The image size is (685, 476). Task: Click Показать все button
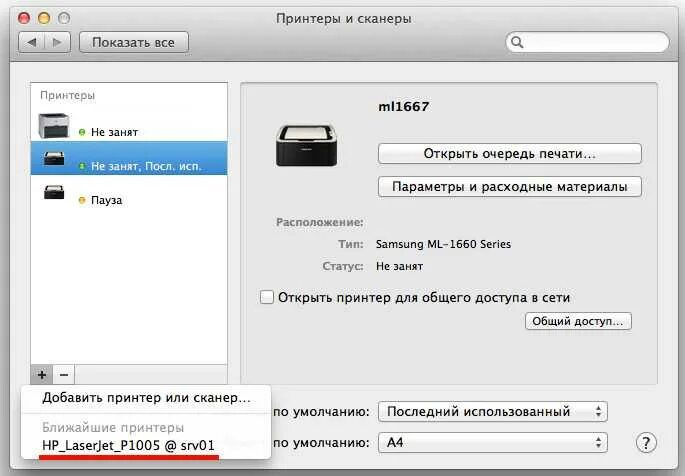[134, 42]
